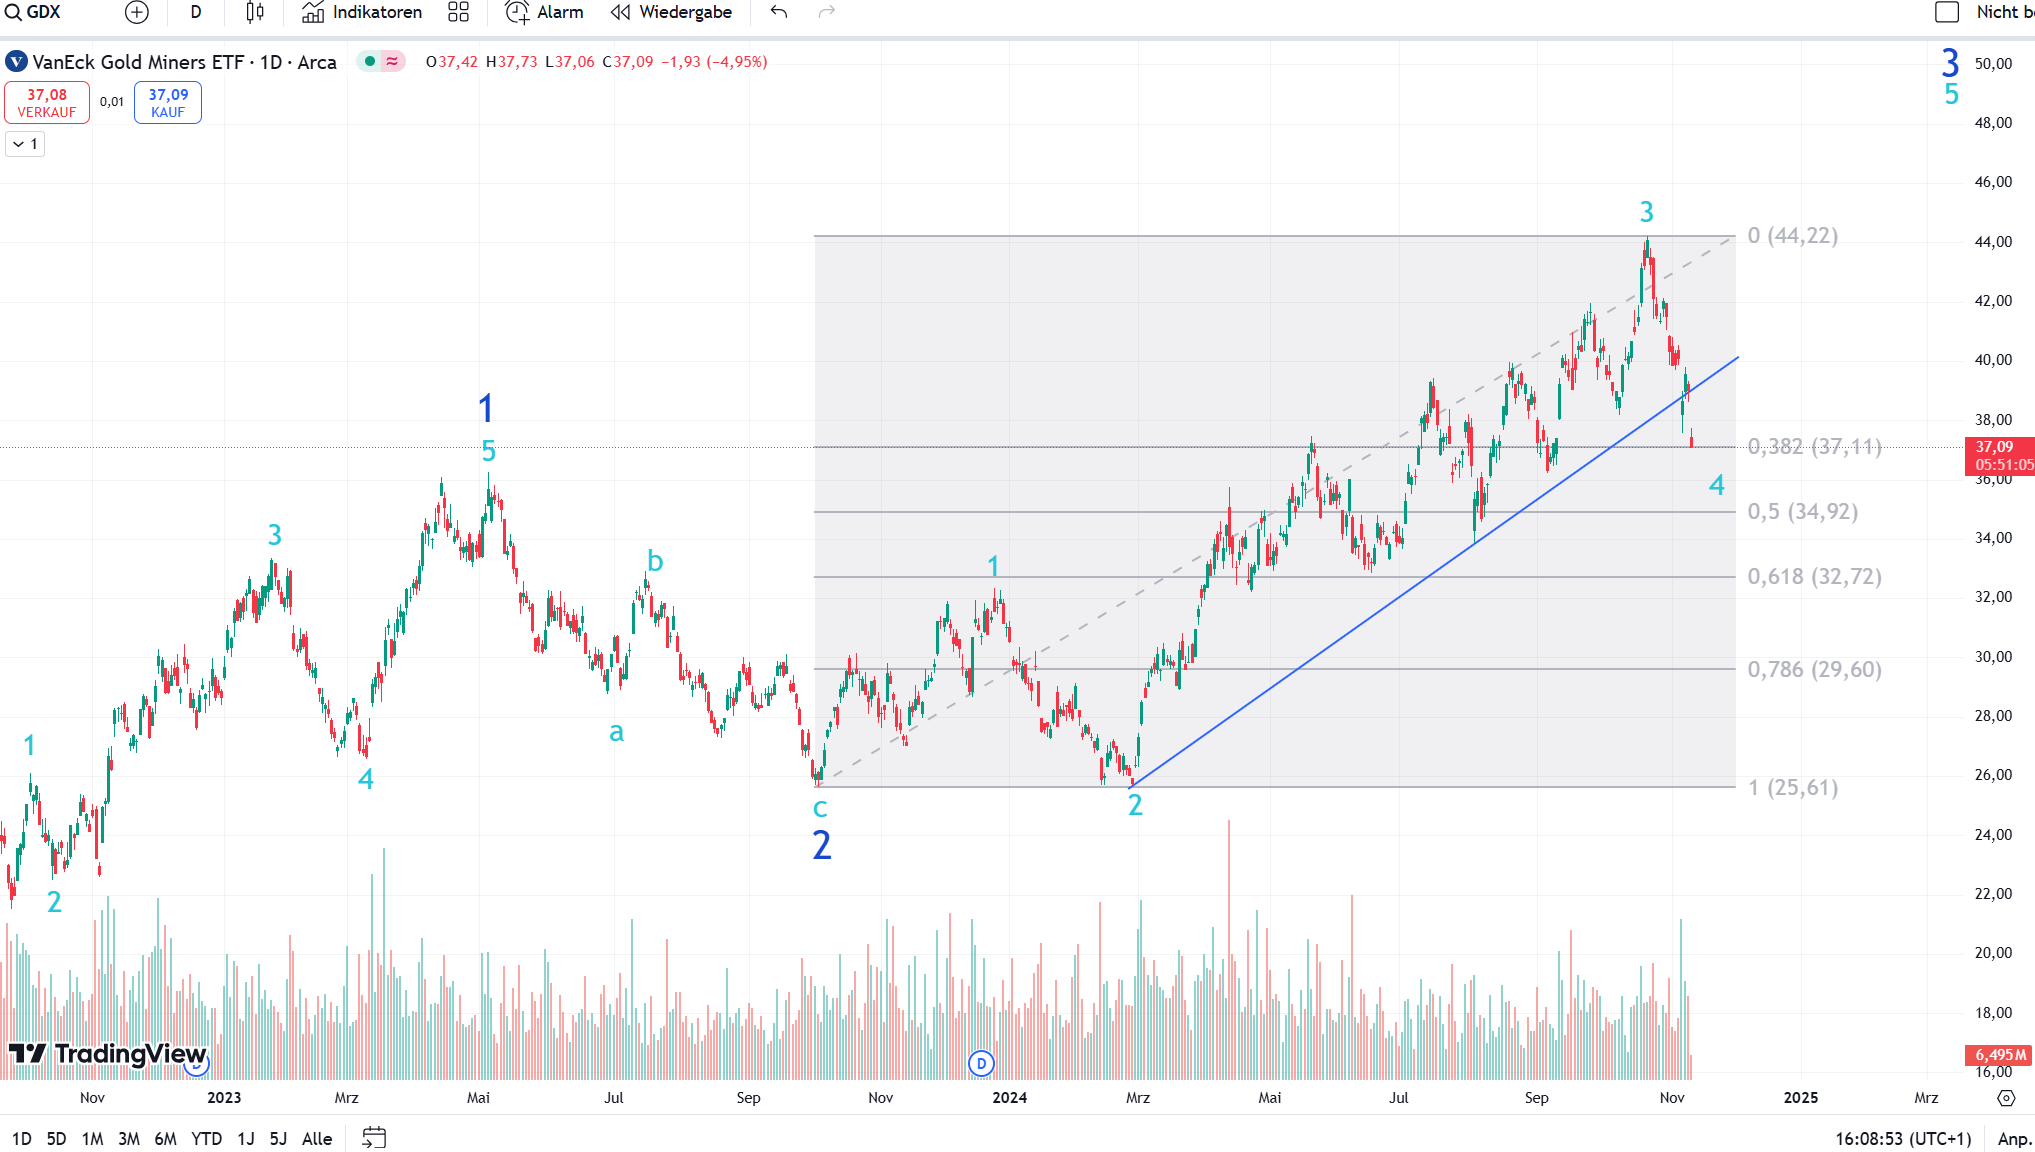Open the D interval dropdown

196,12
